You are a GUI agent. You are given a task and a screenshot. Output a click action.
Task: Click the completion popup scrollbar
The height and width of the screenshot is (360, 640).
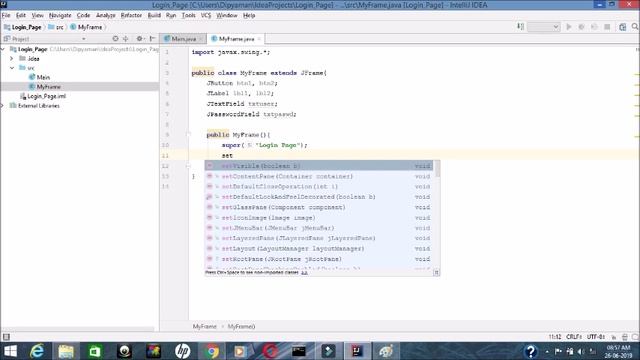pyautogui.click(x=438, y=169)
